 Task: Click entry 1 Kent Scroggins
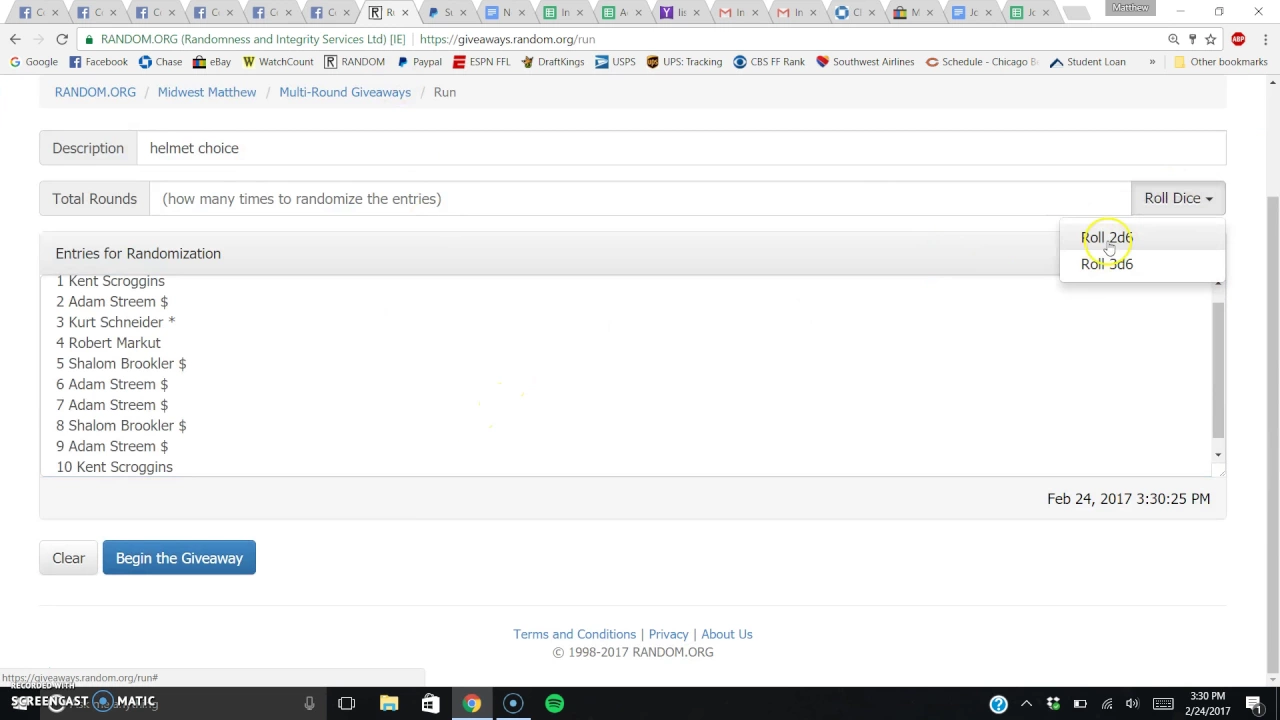pos(110,281)
